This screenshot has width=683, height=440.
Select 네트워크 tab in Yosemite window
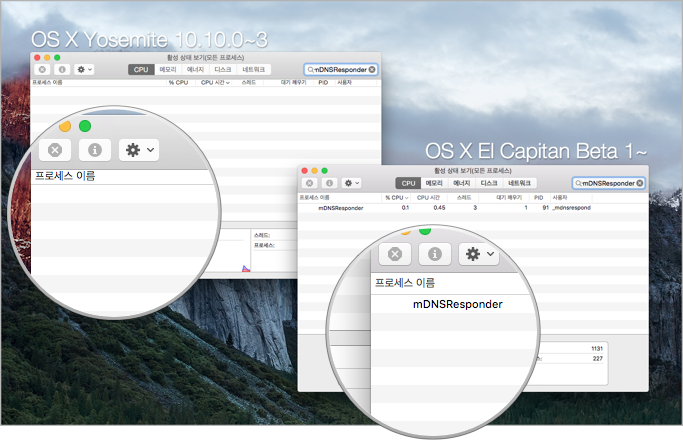(254, 69)
